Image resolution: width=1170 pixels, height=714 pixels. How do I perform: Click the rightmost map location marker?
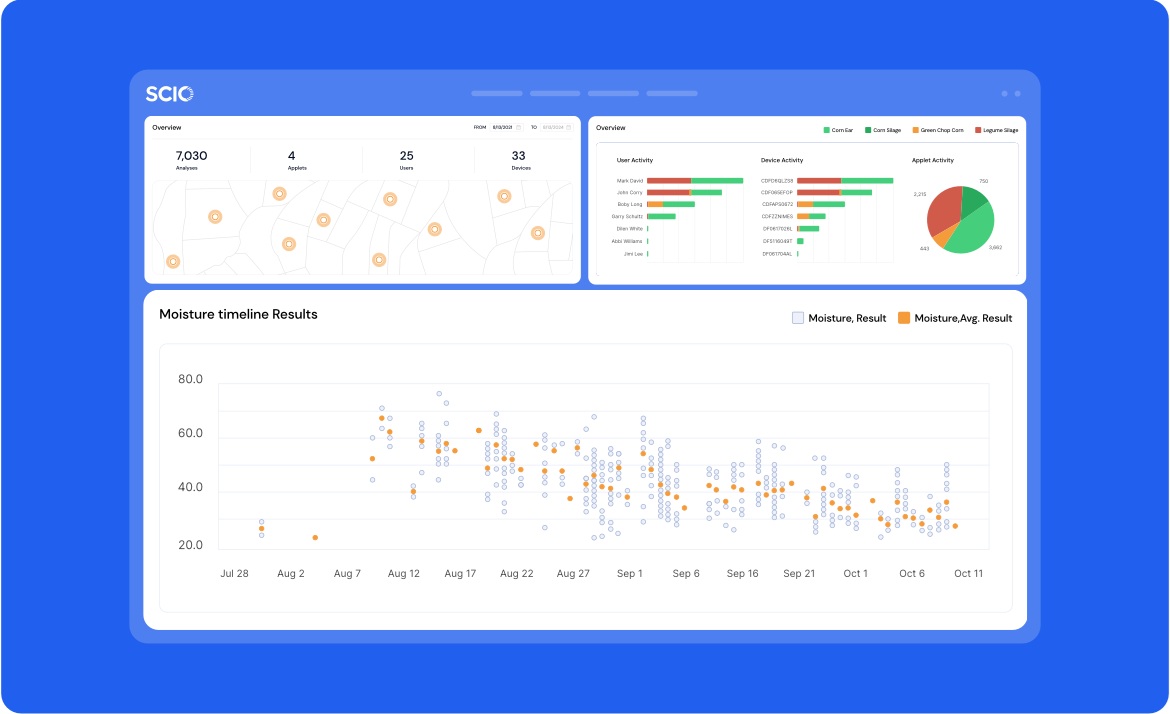[537, 233]
